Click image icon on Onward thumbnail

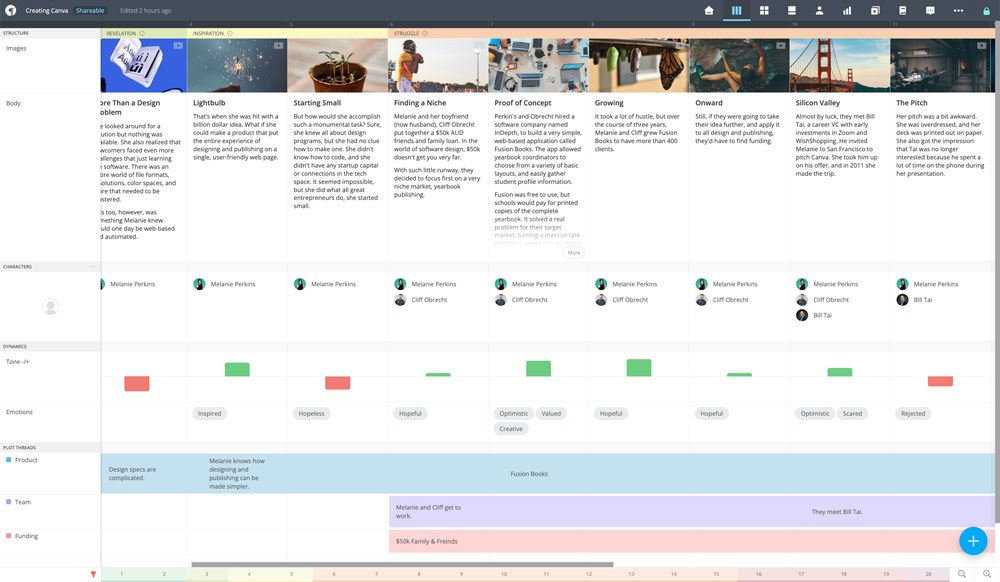pos(781,45)
